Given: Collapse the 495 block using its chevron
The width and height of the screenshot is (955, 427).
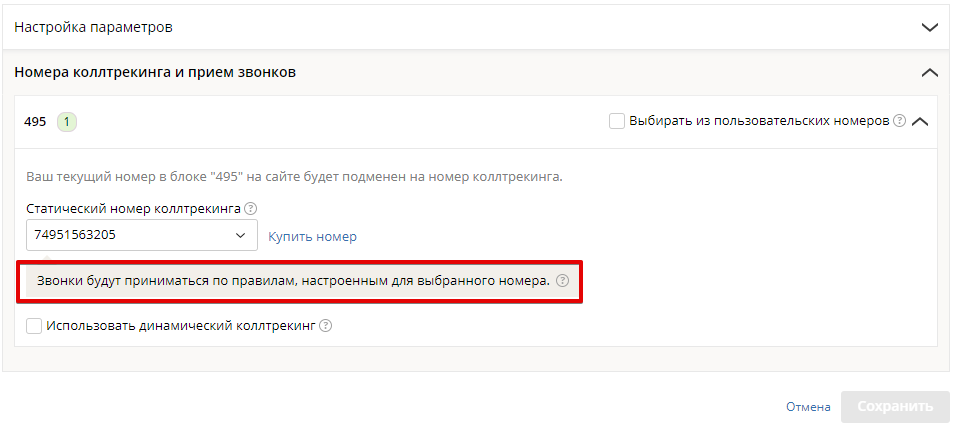Looking at the screenshot, I should pos(920,121).
